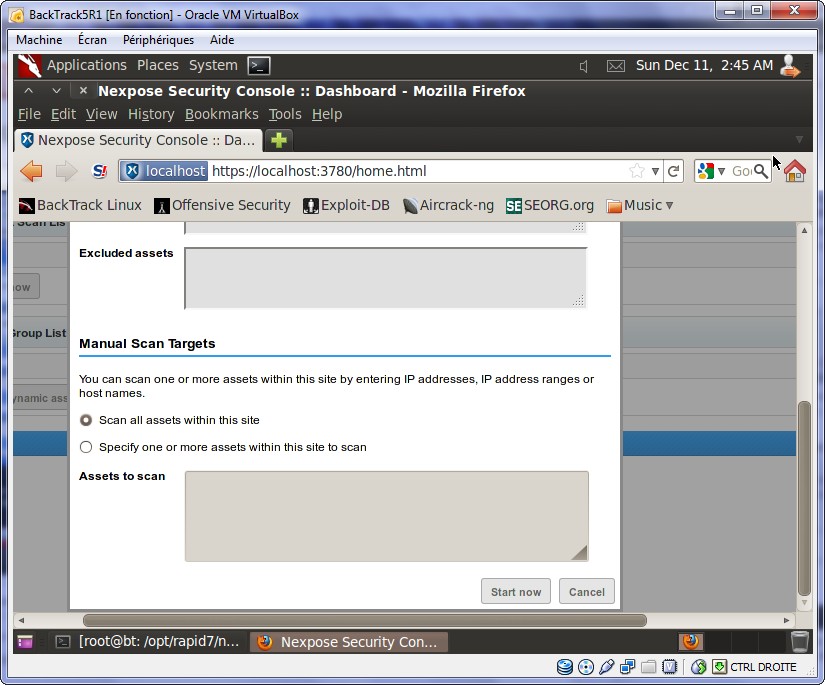Click the Start now button

[x=516, y=591]
